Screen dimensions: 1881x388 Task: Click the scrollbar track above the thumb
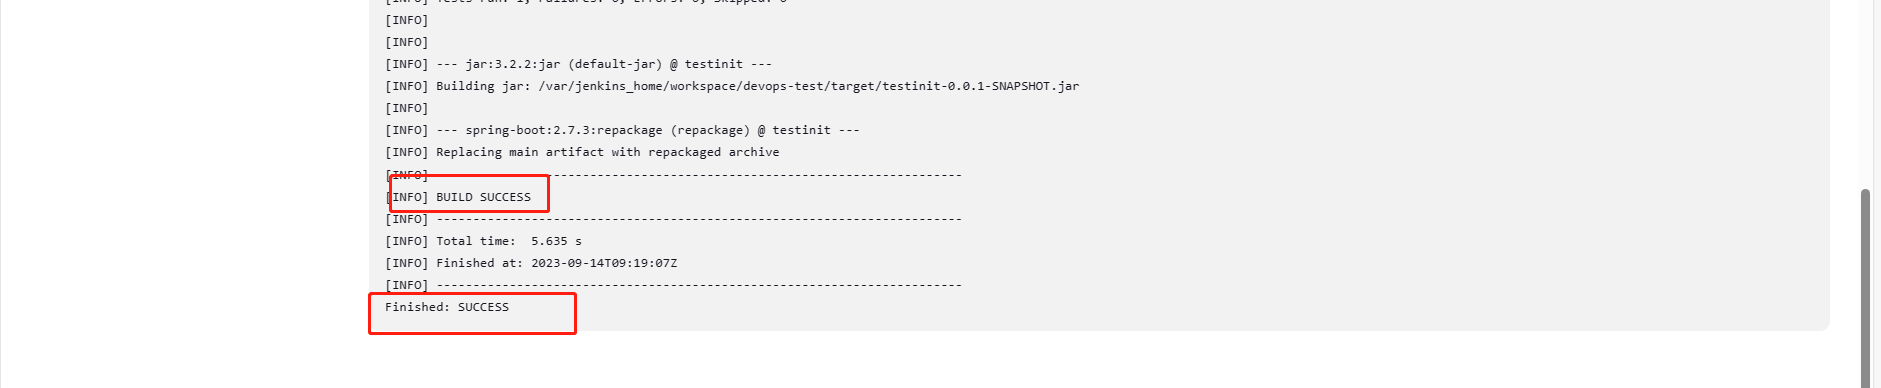pyautogui.click(x=1865, y=94)
